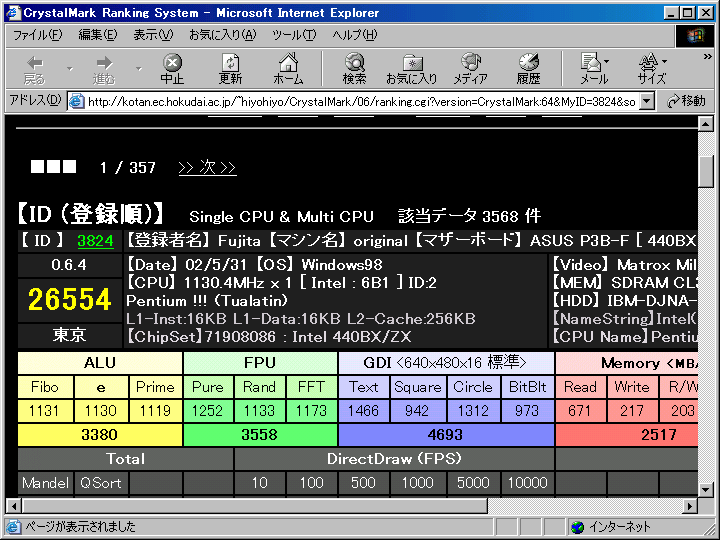Open the ツール(T) menu
Screen dimensions: 720x540
[294, 35]
